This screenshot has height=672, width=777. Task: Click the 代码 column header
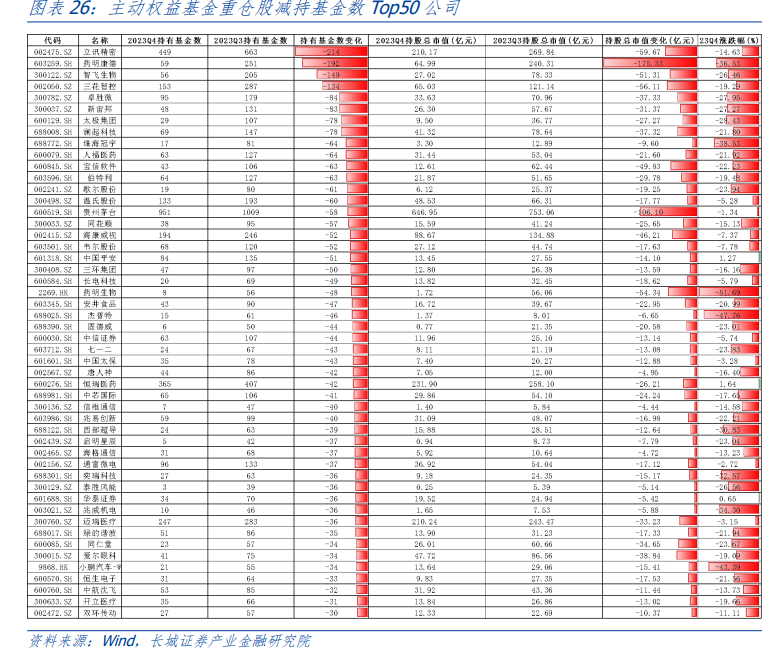48,39
